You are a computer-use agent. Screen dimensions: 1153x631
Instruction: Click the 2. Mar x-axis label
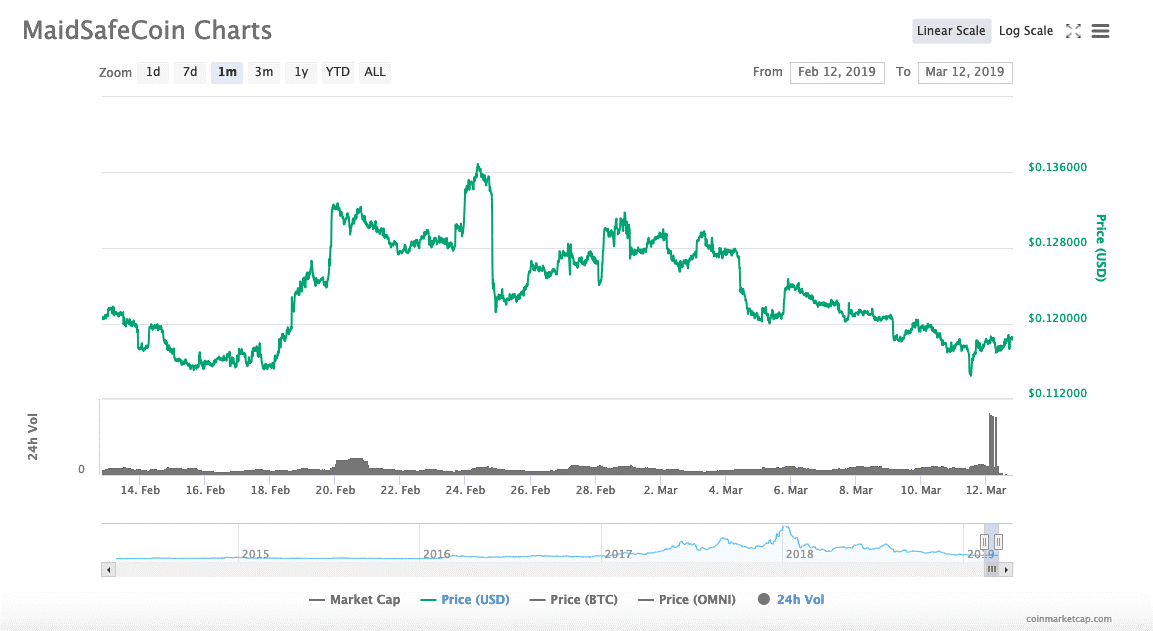point(660,491)
